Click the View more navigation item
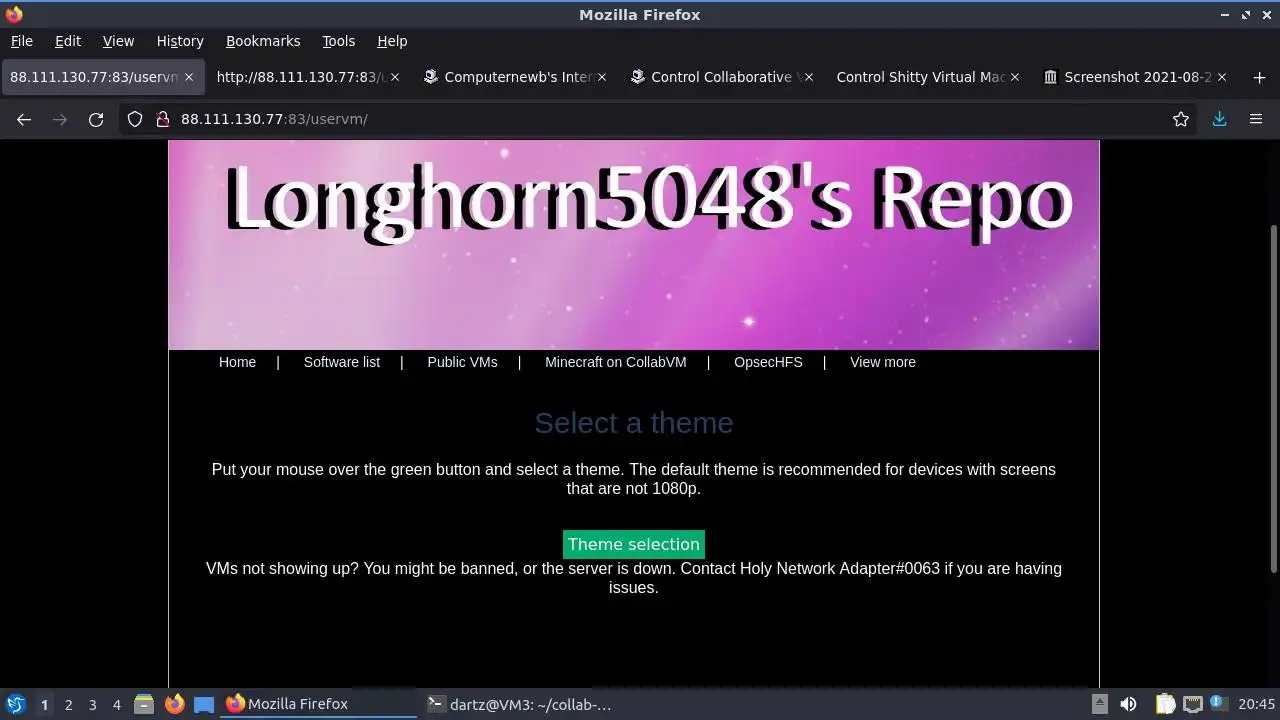This screenshot has width=1280, height=720. pos(883,362)
